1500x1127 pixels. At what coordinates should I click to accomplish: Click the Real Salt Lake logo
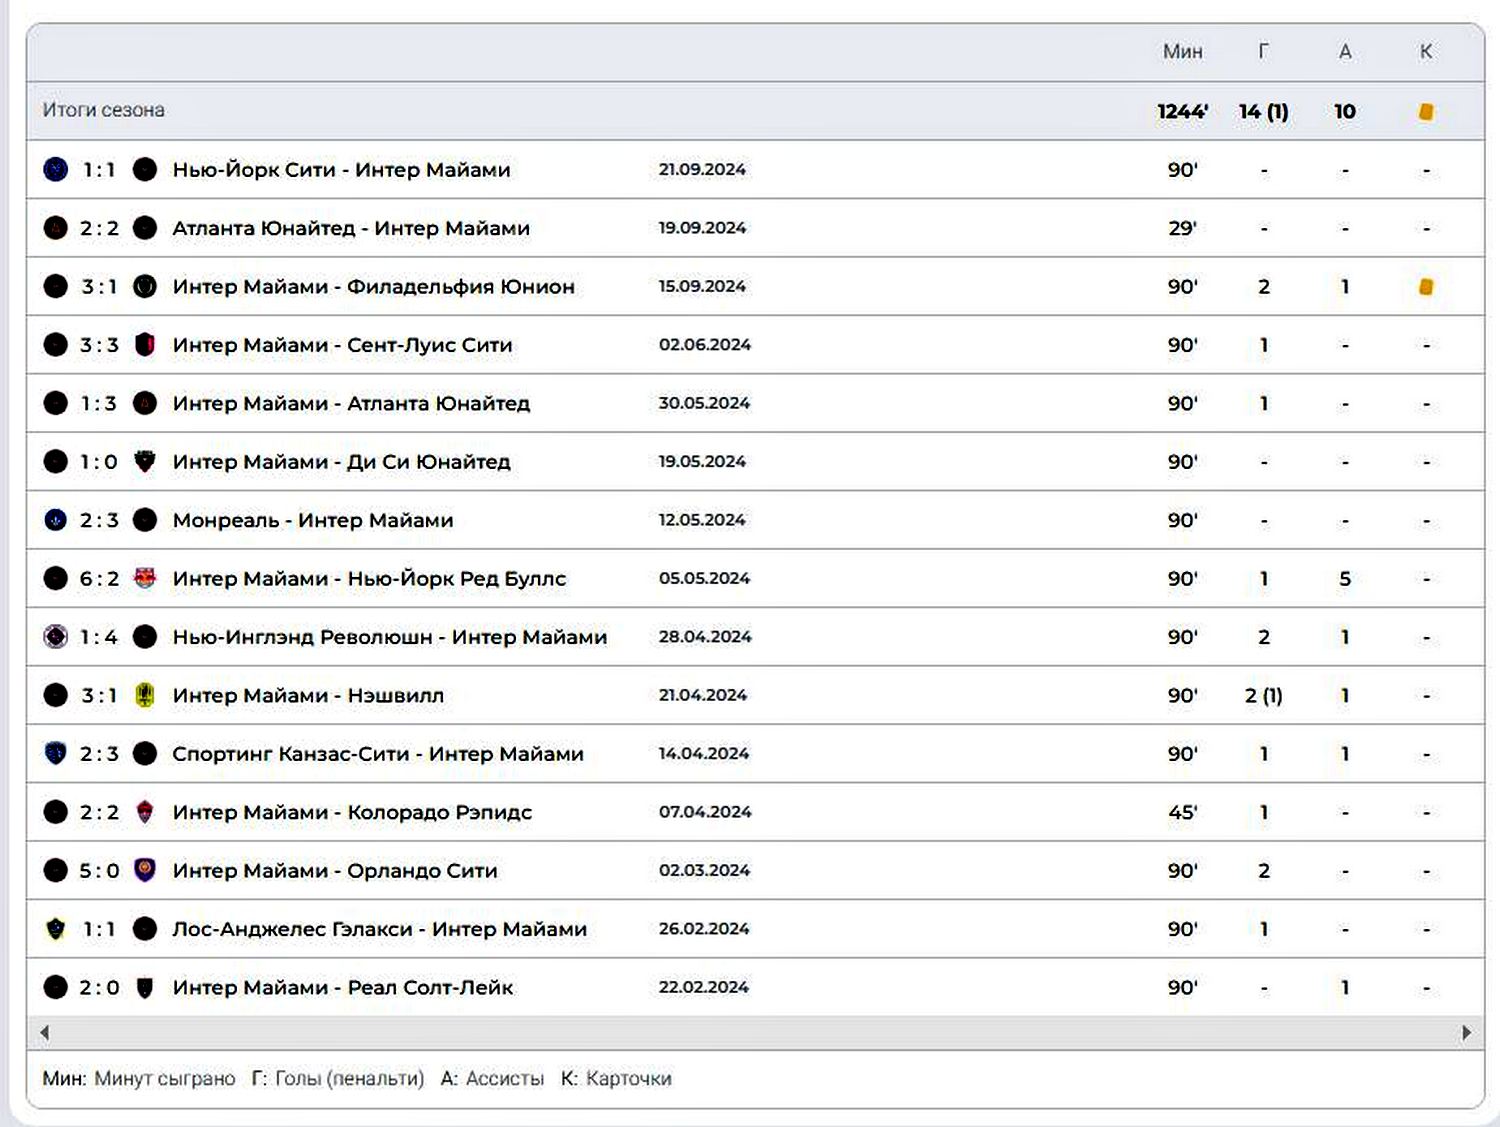tap(145, 987)
